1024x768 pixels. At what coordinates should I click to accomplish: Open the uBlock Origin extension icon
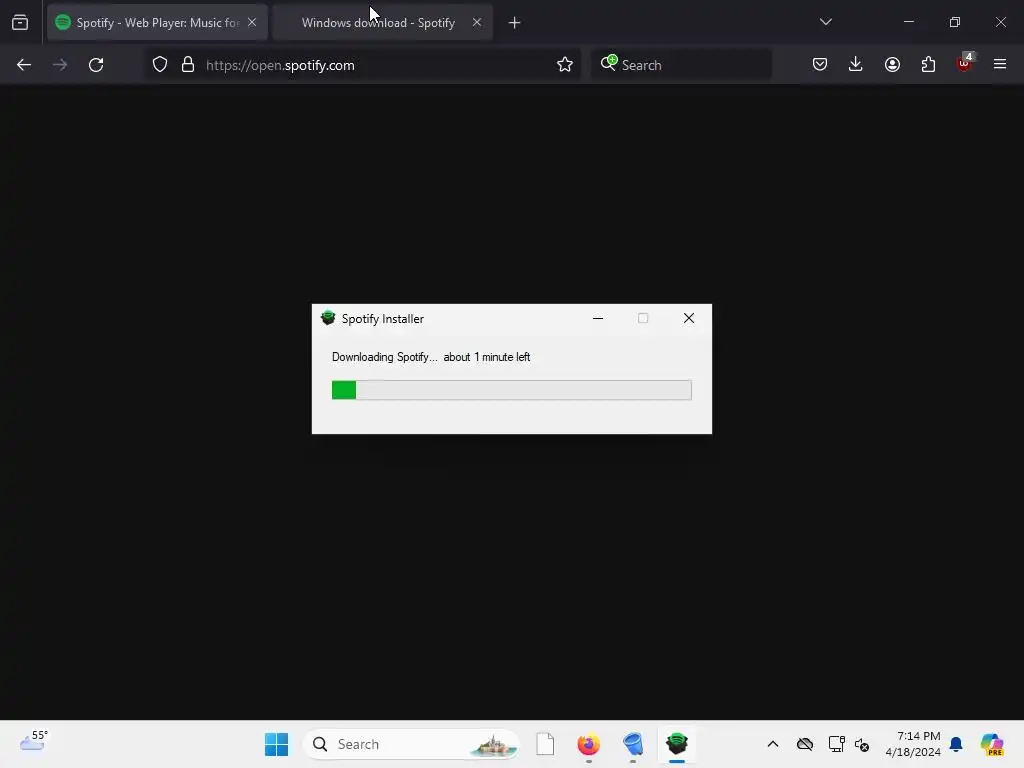(x=965, y=63)
